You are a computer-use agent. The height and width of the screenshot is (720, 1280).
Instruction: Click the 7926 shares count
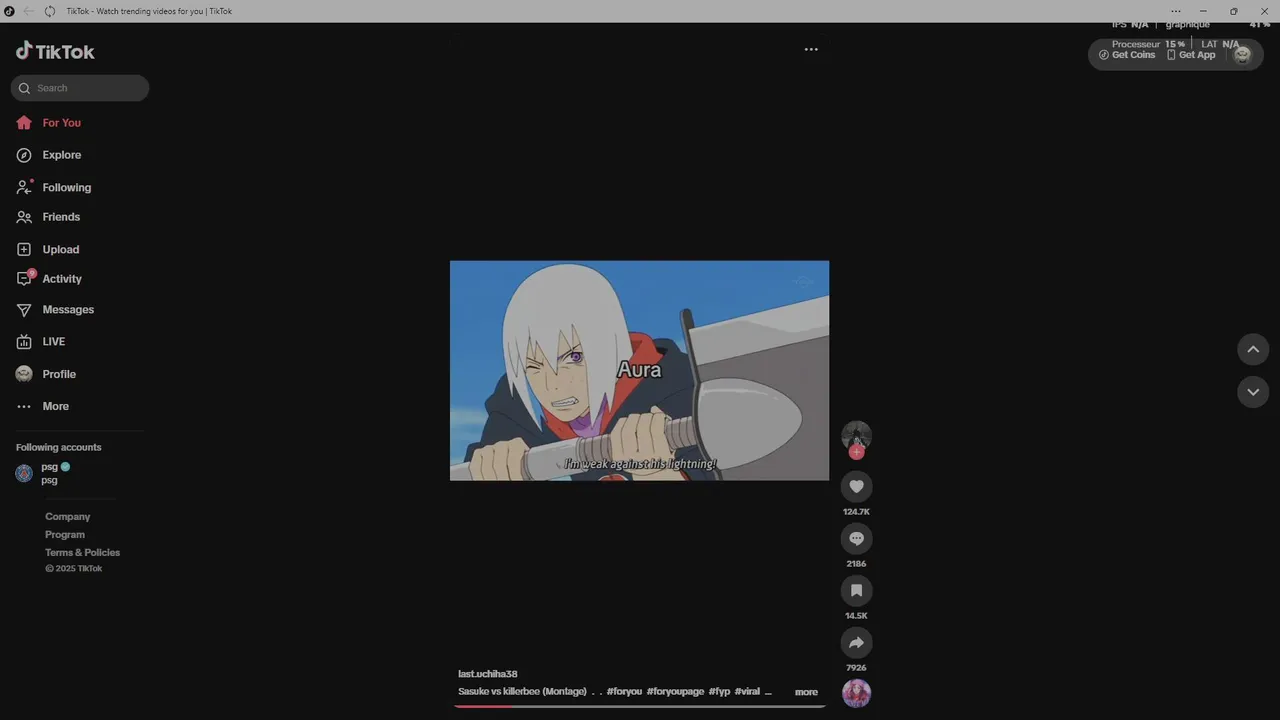pos(856,668)
